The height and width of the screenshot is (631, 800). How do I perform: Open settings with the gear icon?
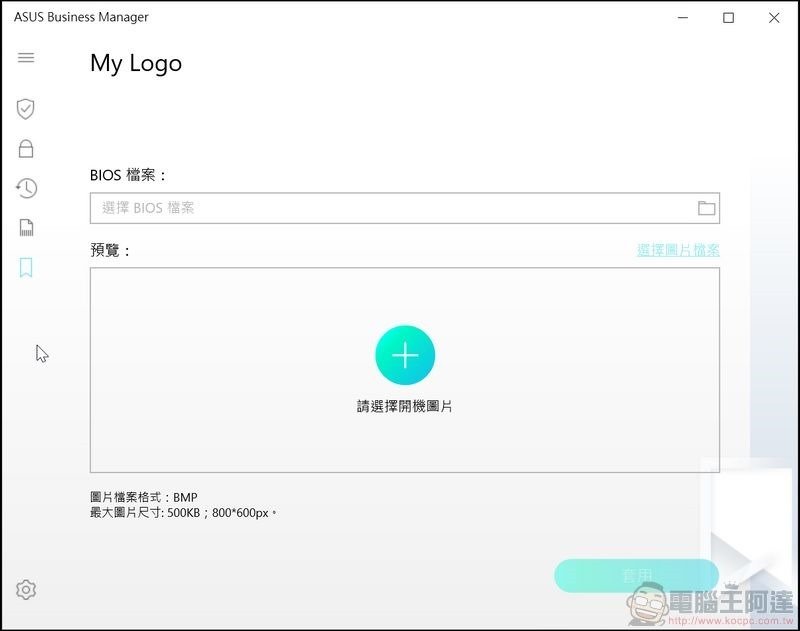point(26,591)
